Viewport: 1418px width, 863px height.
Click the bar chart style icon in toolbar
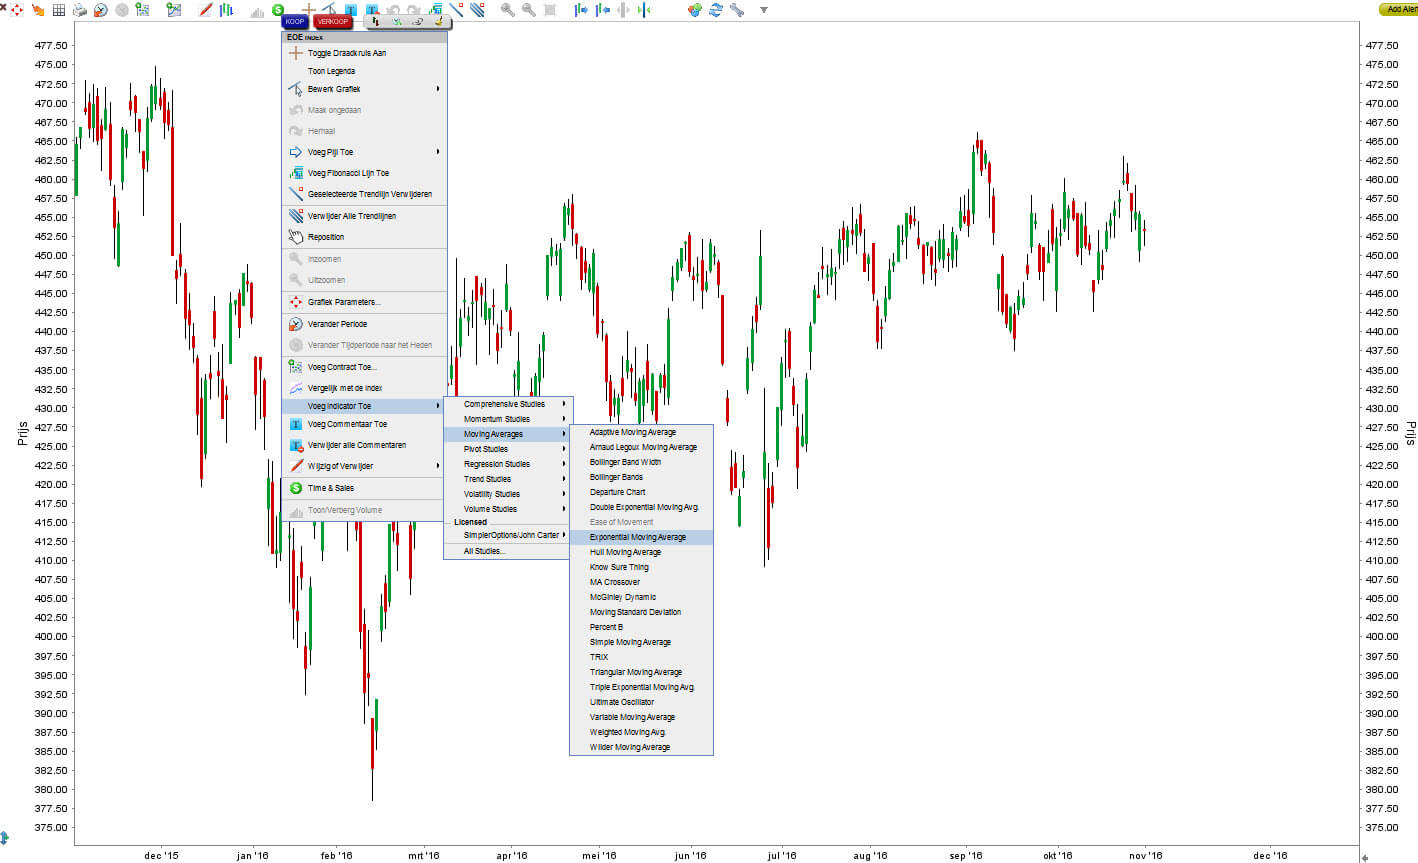pyautogui.click(x=226, y=10)
